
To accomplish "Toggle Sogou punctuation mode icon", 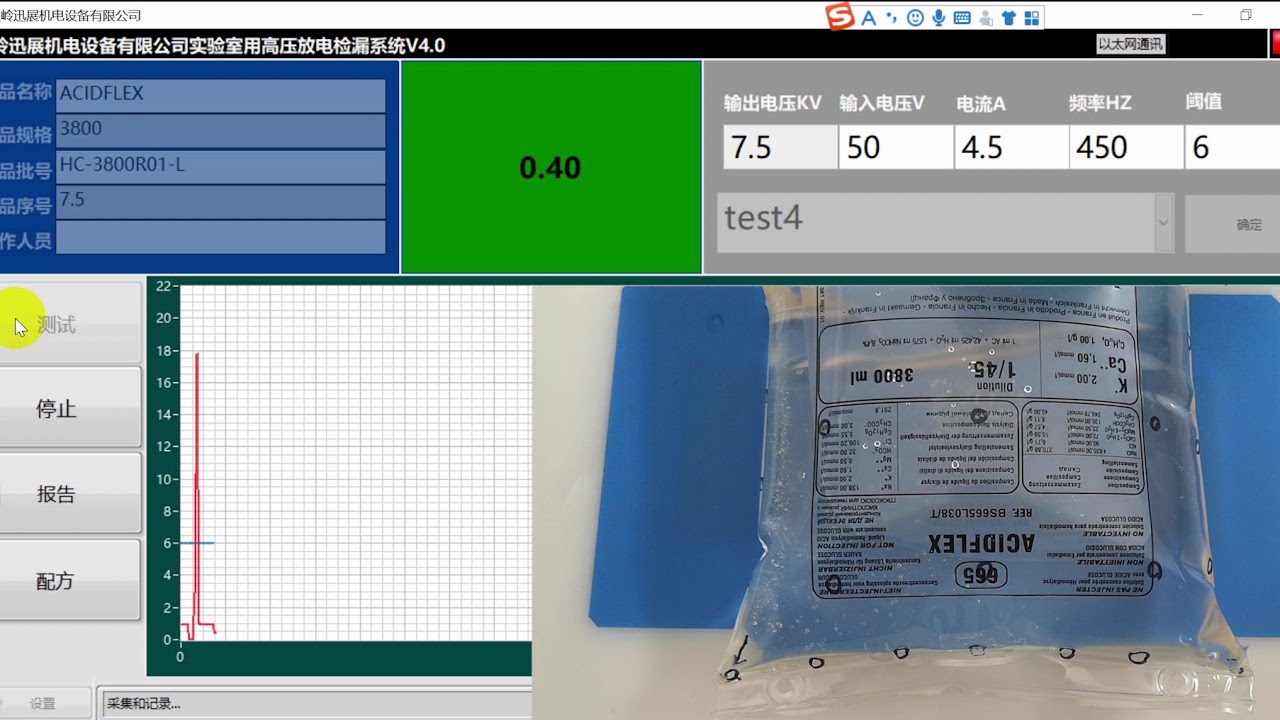I will tap(891, 18).
